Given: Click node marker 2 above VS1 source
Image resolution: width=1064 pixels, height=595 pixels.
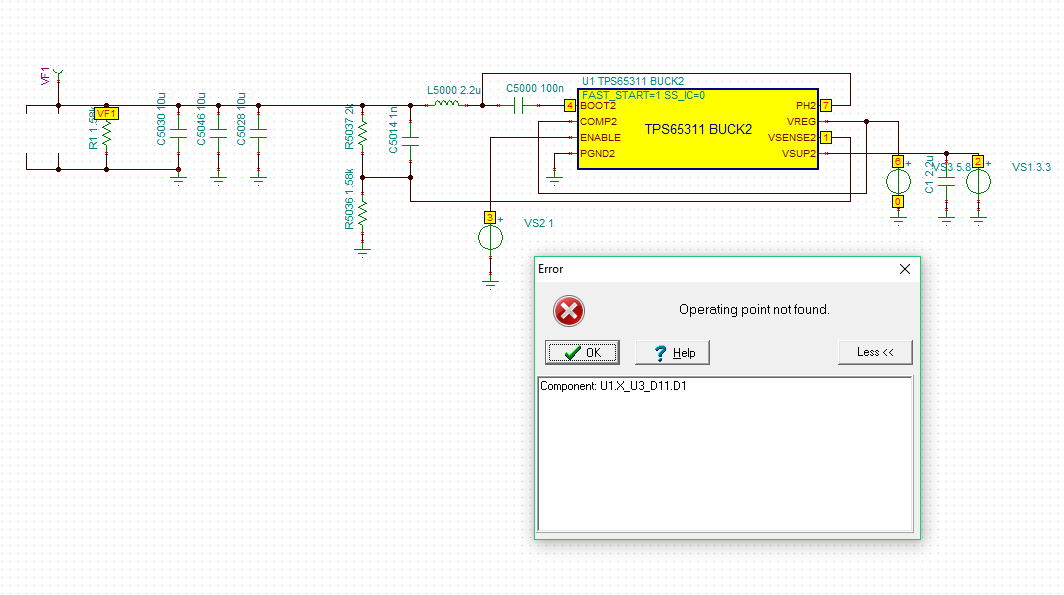Looking at the screenshot, I should [x=978, y=161].
